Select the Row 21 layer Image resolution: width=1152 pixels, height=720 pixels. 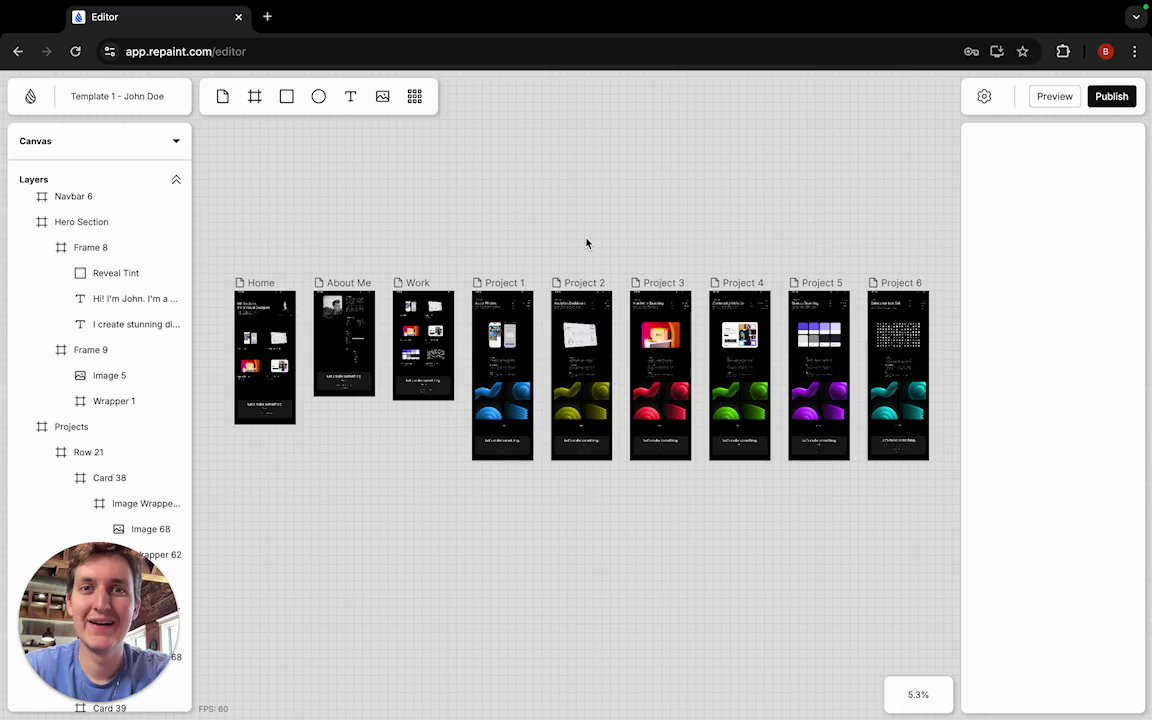pyautogui.click(x=88, y=453)
